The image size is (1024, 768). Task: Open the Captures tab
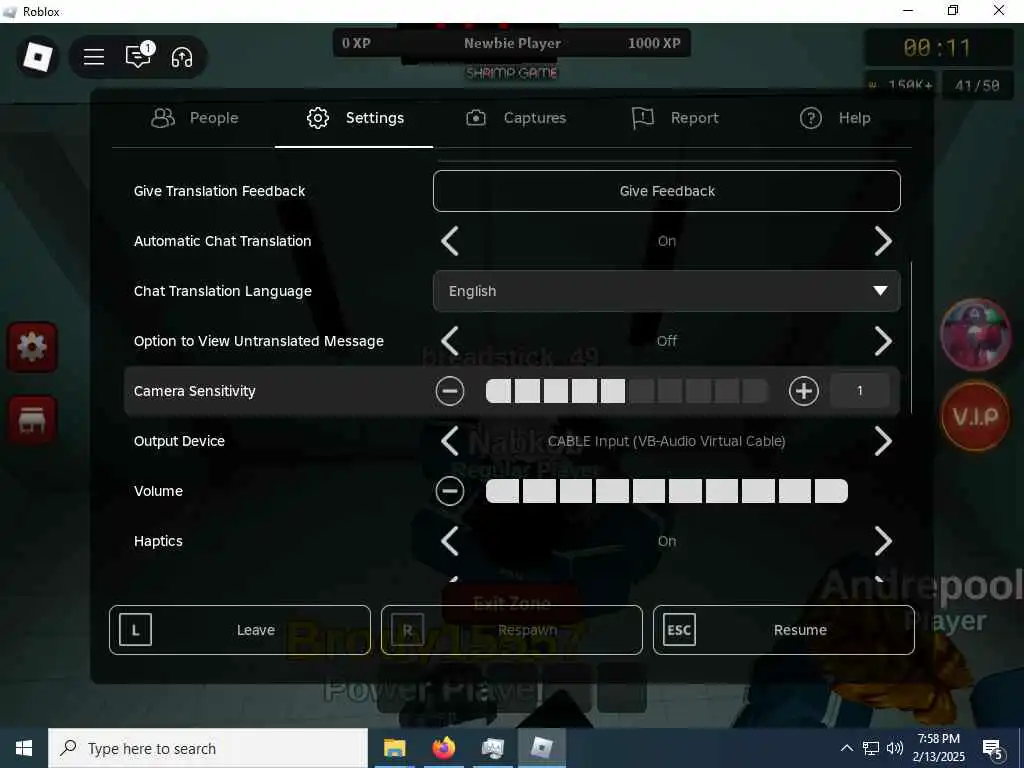coord(515,118)
